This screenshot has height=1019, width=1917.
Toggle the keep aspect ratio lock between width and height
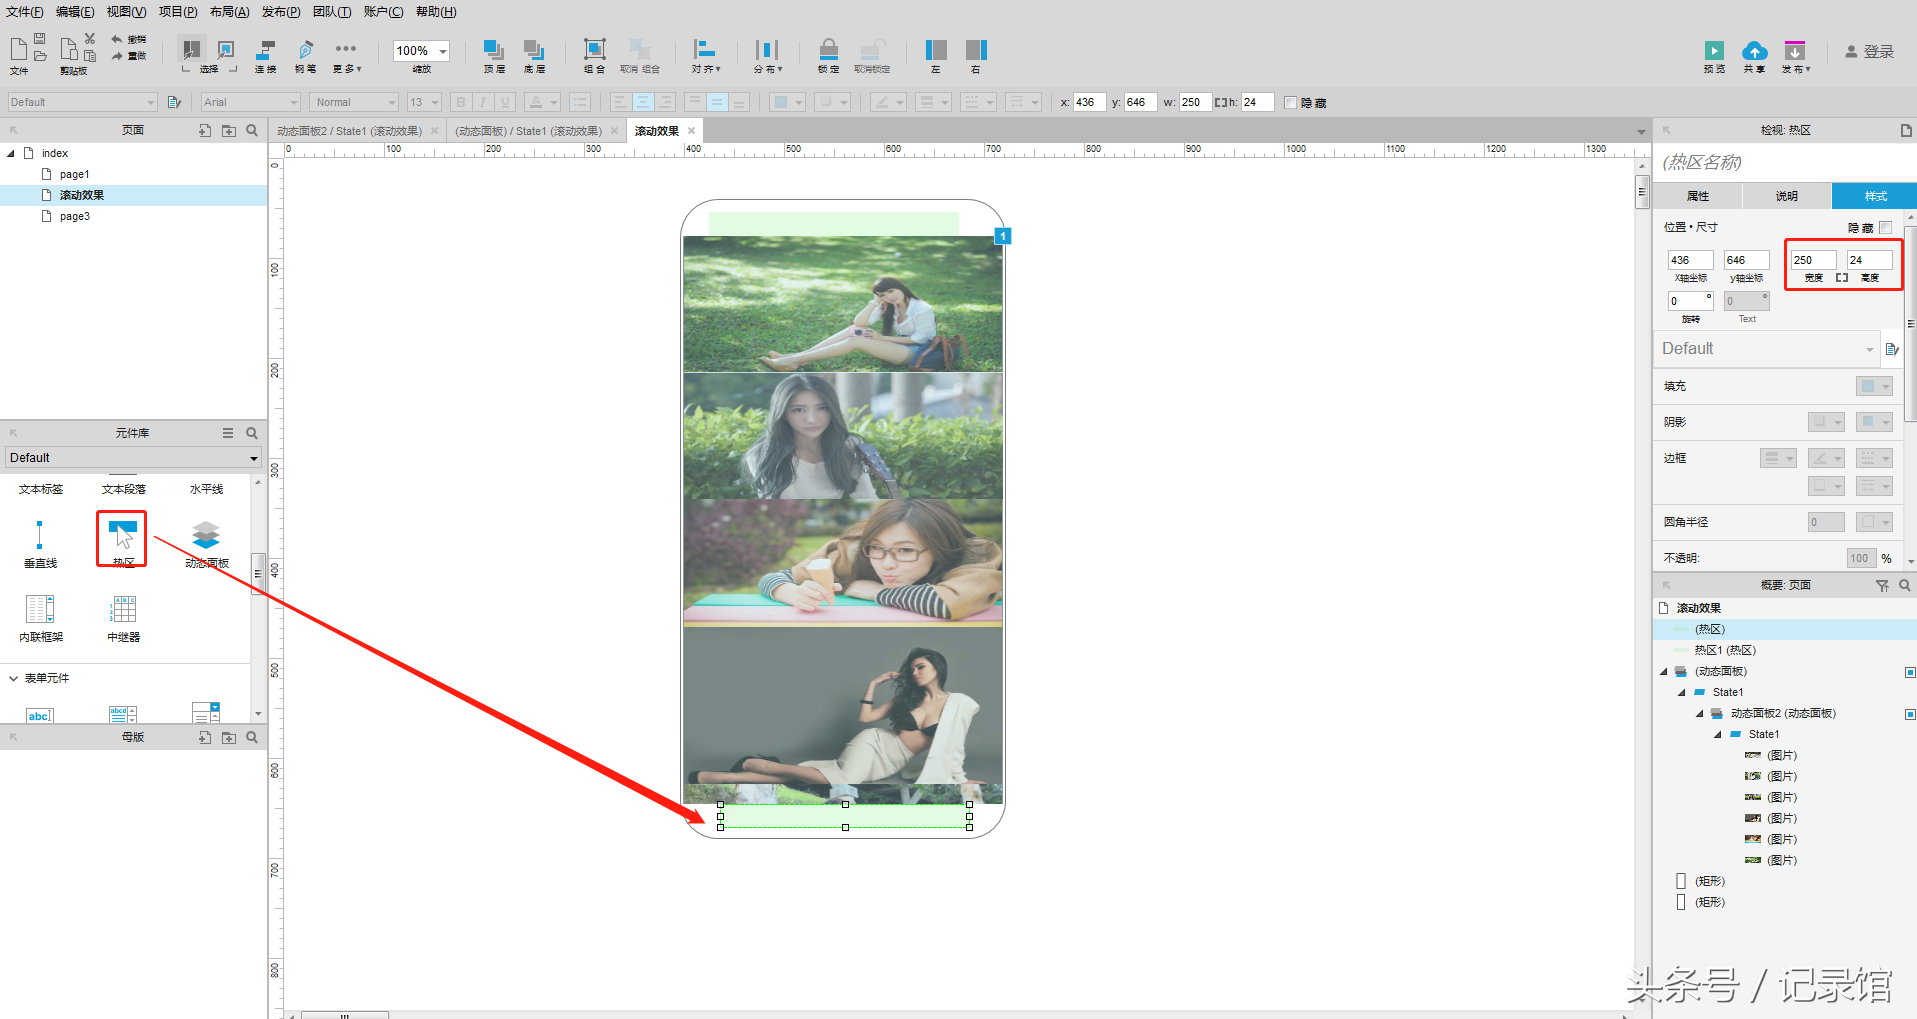[1842, 278]
